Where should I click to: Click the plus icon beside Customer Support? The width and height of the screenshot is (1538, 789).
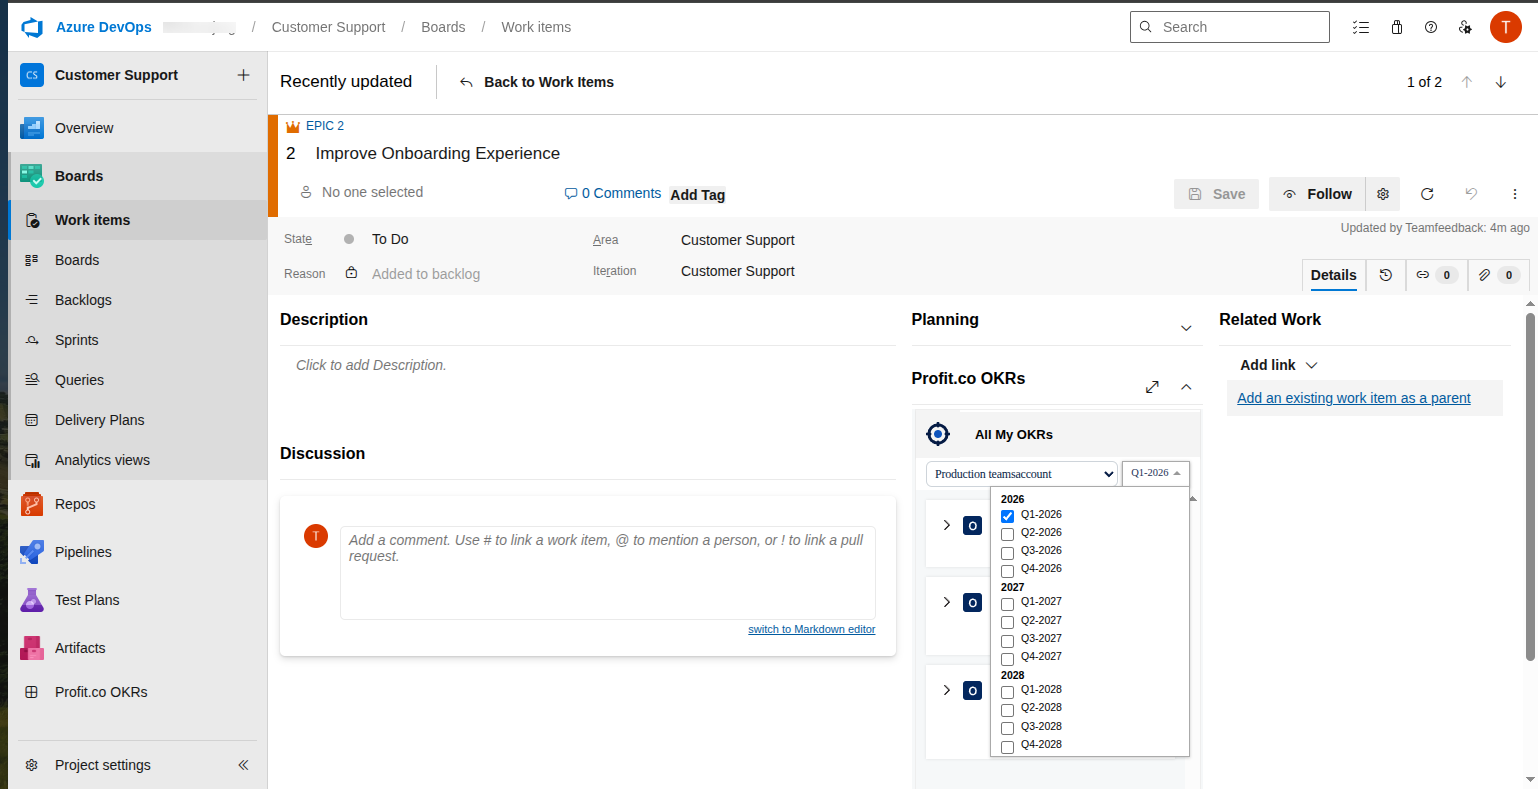pos(243,75)
